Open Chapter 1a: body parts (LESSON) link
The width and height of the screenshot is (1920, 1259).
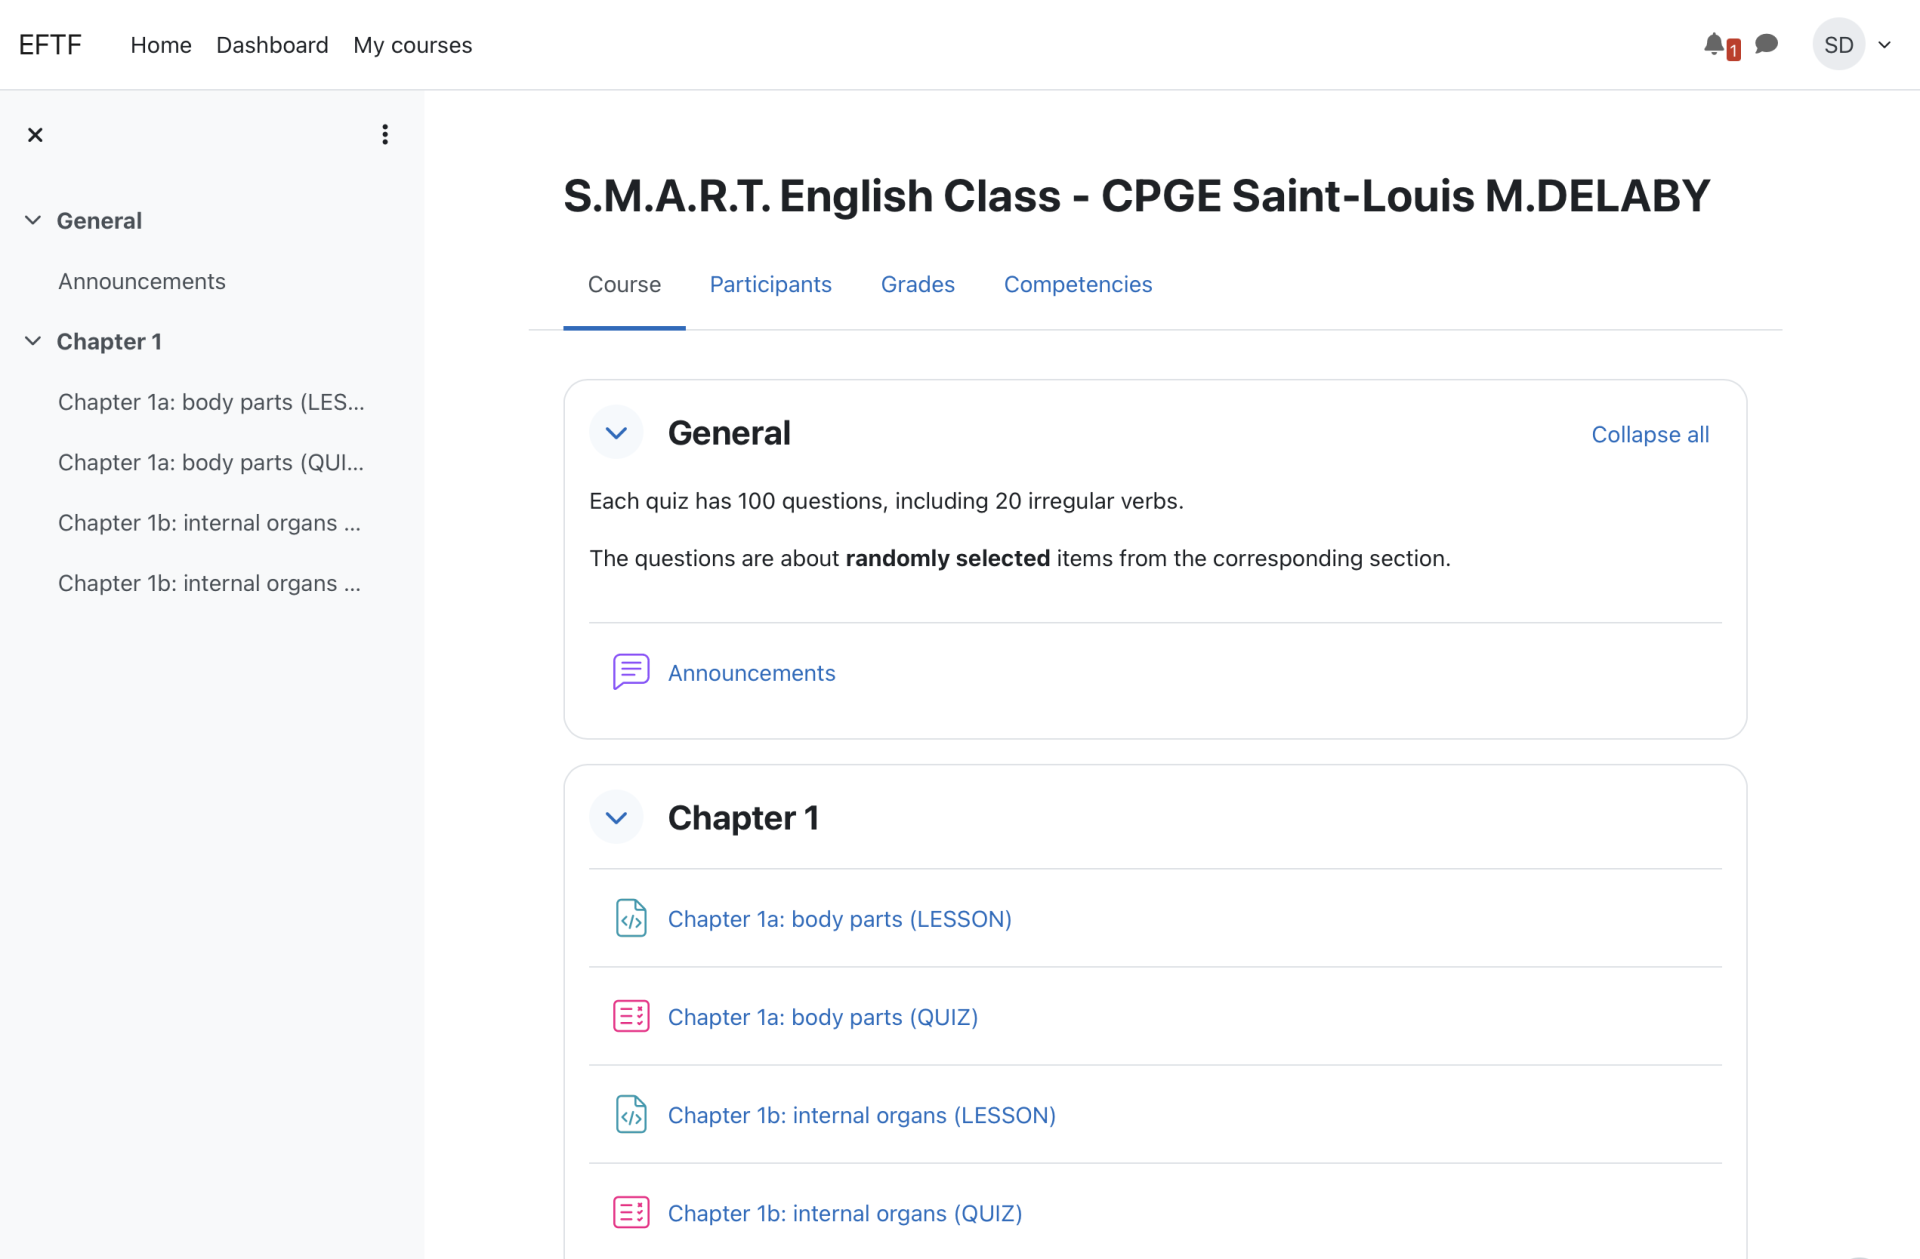[x=839, y=919]
